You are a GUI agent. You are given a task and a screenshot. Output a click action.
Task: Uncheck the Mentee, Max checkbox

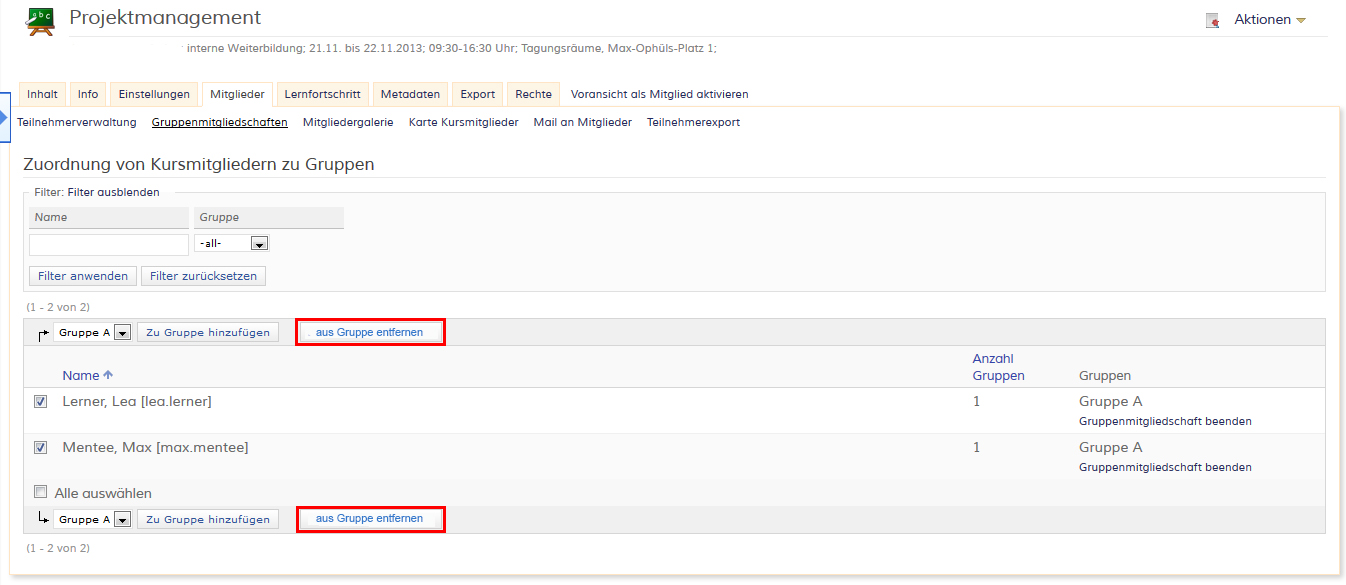pos(41,448)
